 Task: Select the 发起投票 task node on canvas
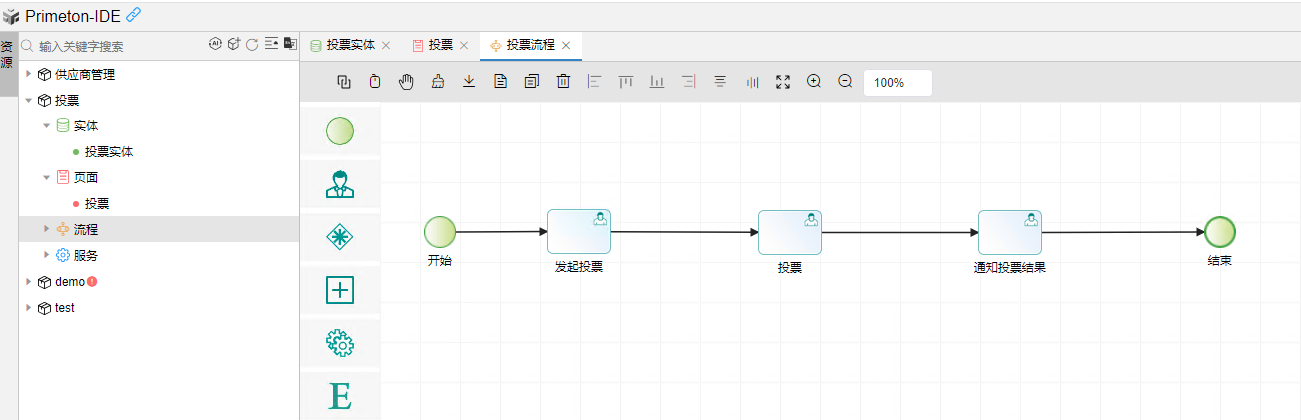pos(579,232)
